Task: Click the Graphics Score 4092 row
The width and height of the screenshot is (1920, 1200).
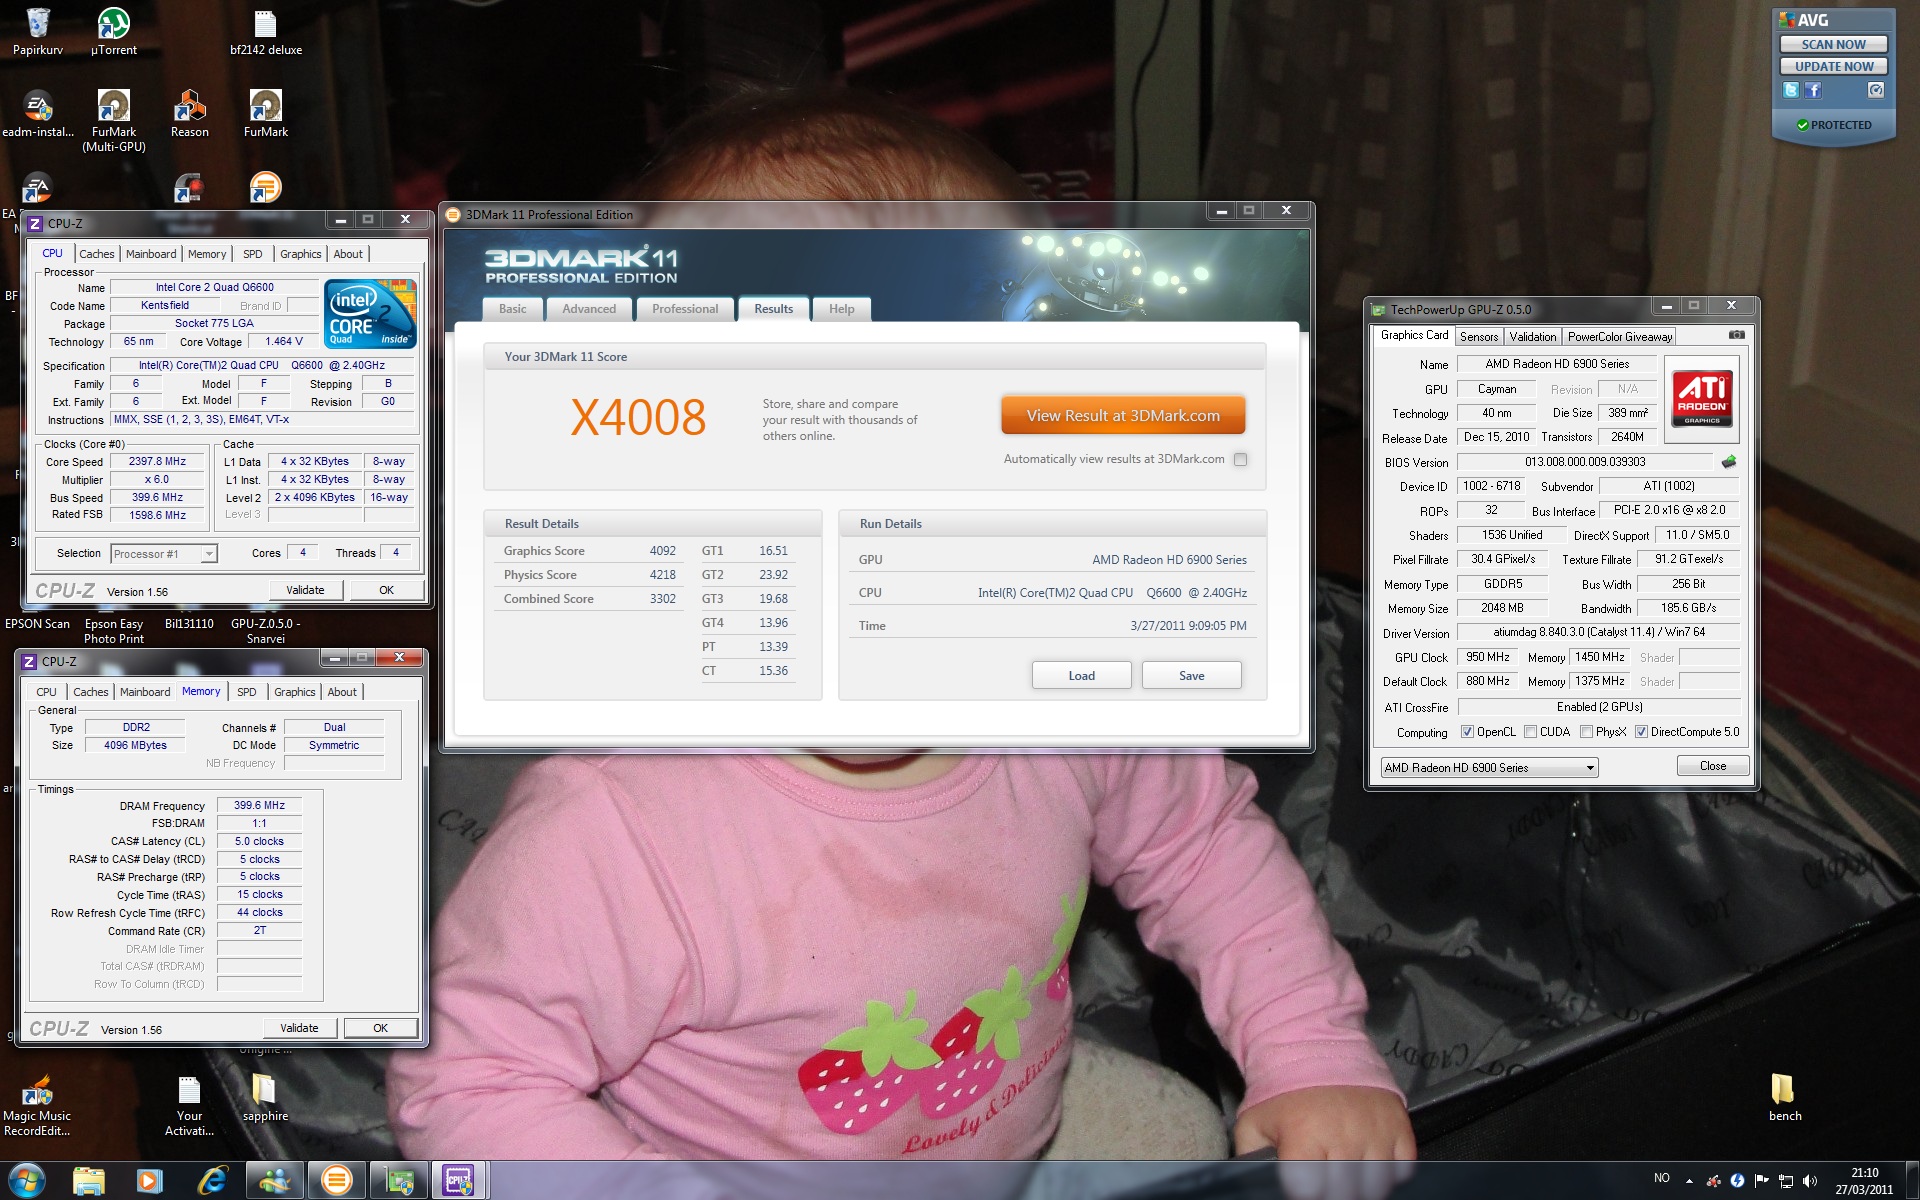Action: click(589, 551)
